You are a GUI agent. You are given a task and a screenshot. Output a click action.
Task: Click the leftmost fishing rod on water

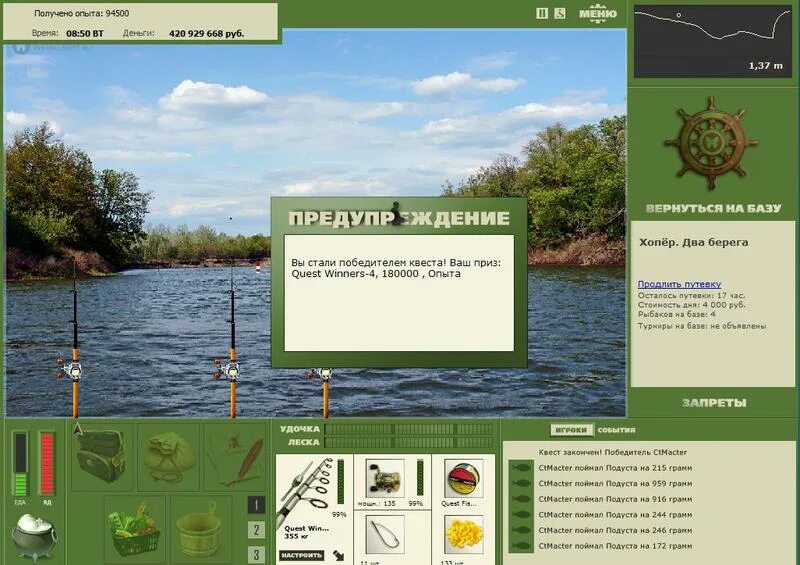pyautogui.click(x=74, y=337)
